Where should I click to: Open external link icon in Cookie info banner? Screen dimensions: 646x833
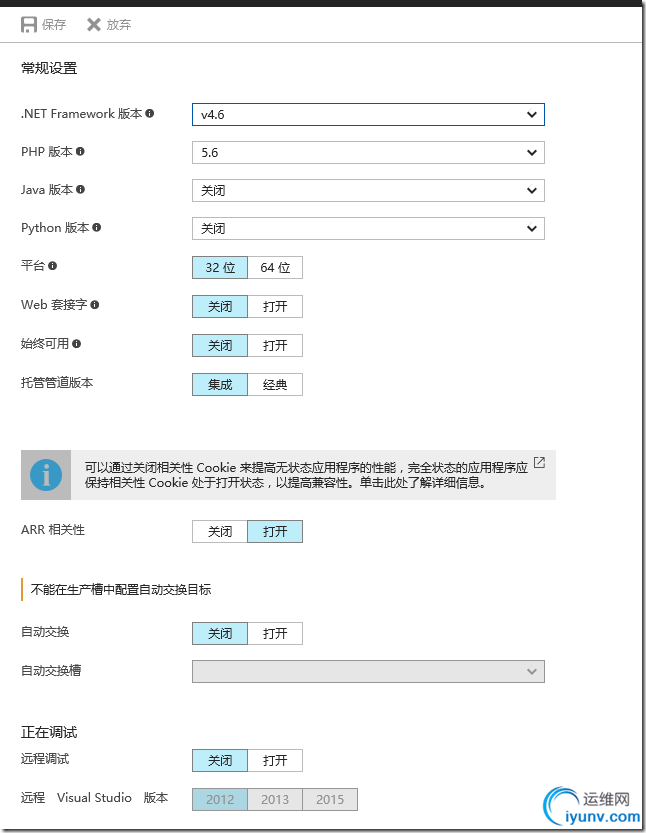pos(539,462)
